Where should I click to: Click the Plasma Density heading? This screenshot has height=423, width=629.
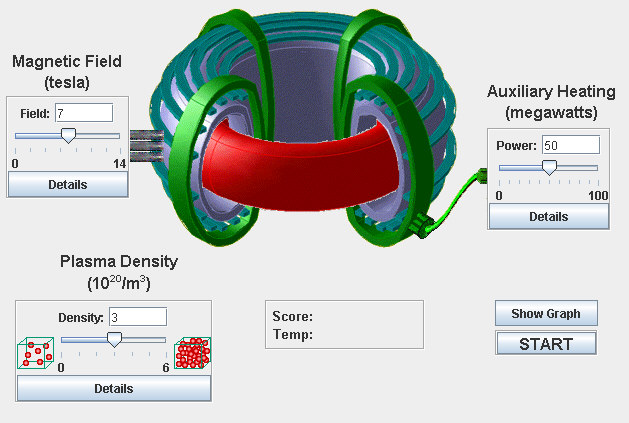click(119, 273)
